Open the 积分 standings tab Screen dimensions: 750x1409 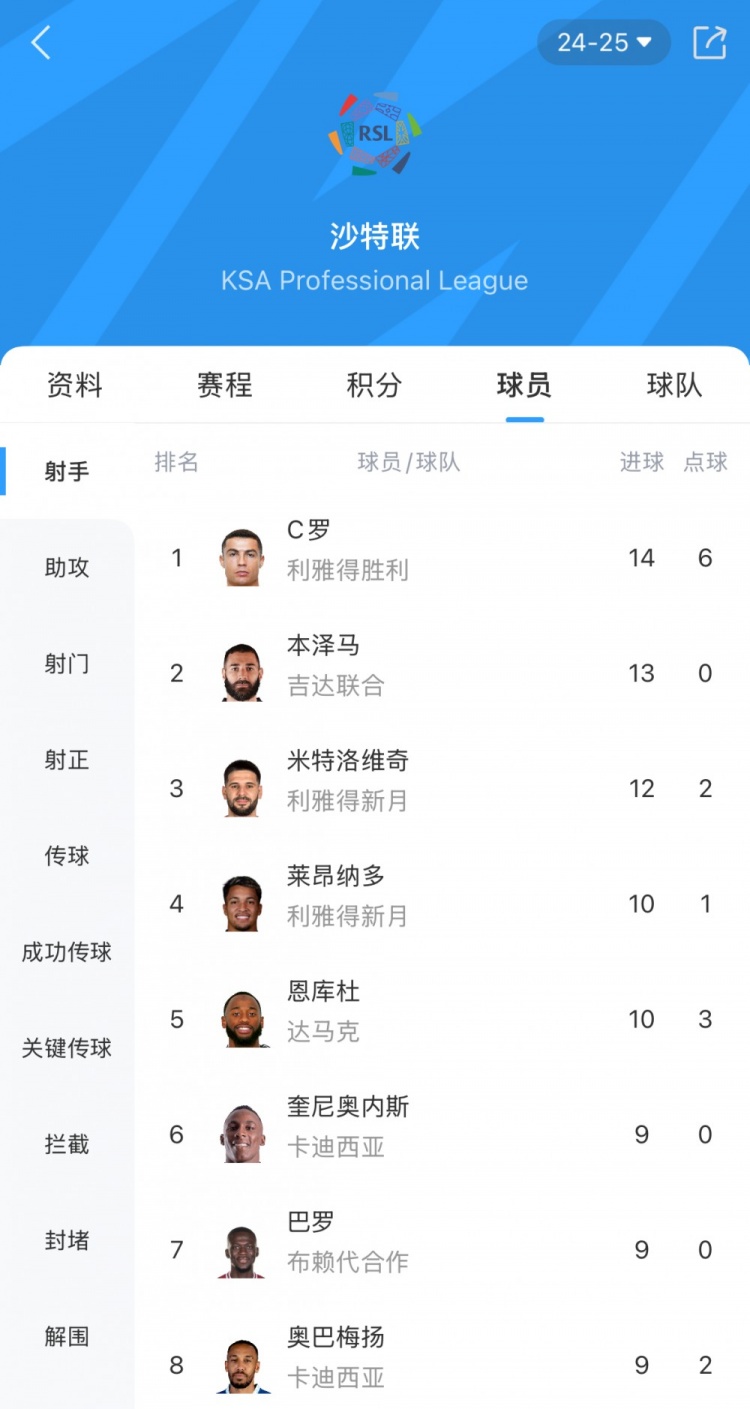pos(375,385)
